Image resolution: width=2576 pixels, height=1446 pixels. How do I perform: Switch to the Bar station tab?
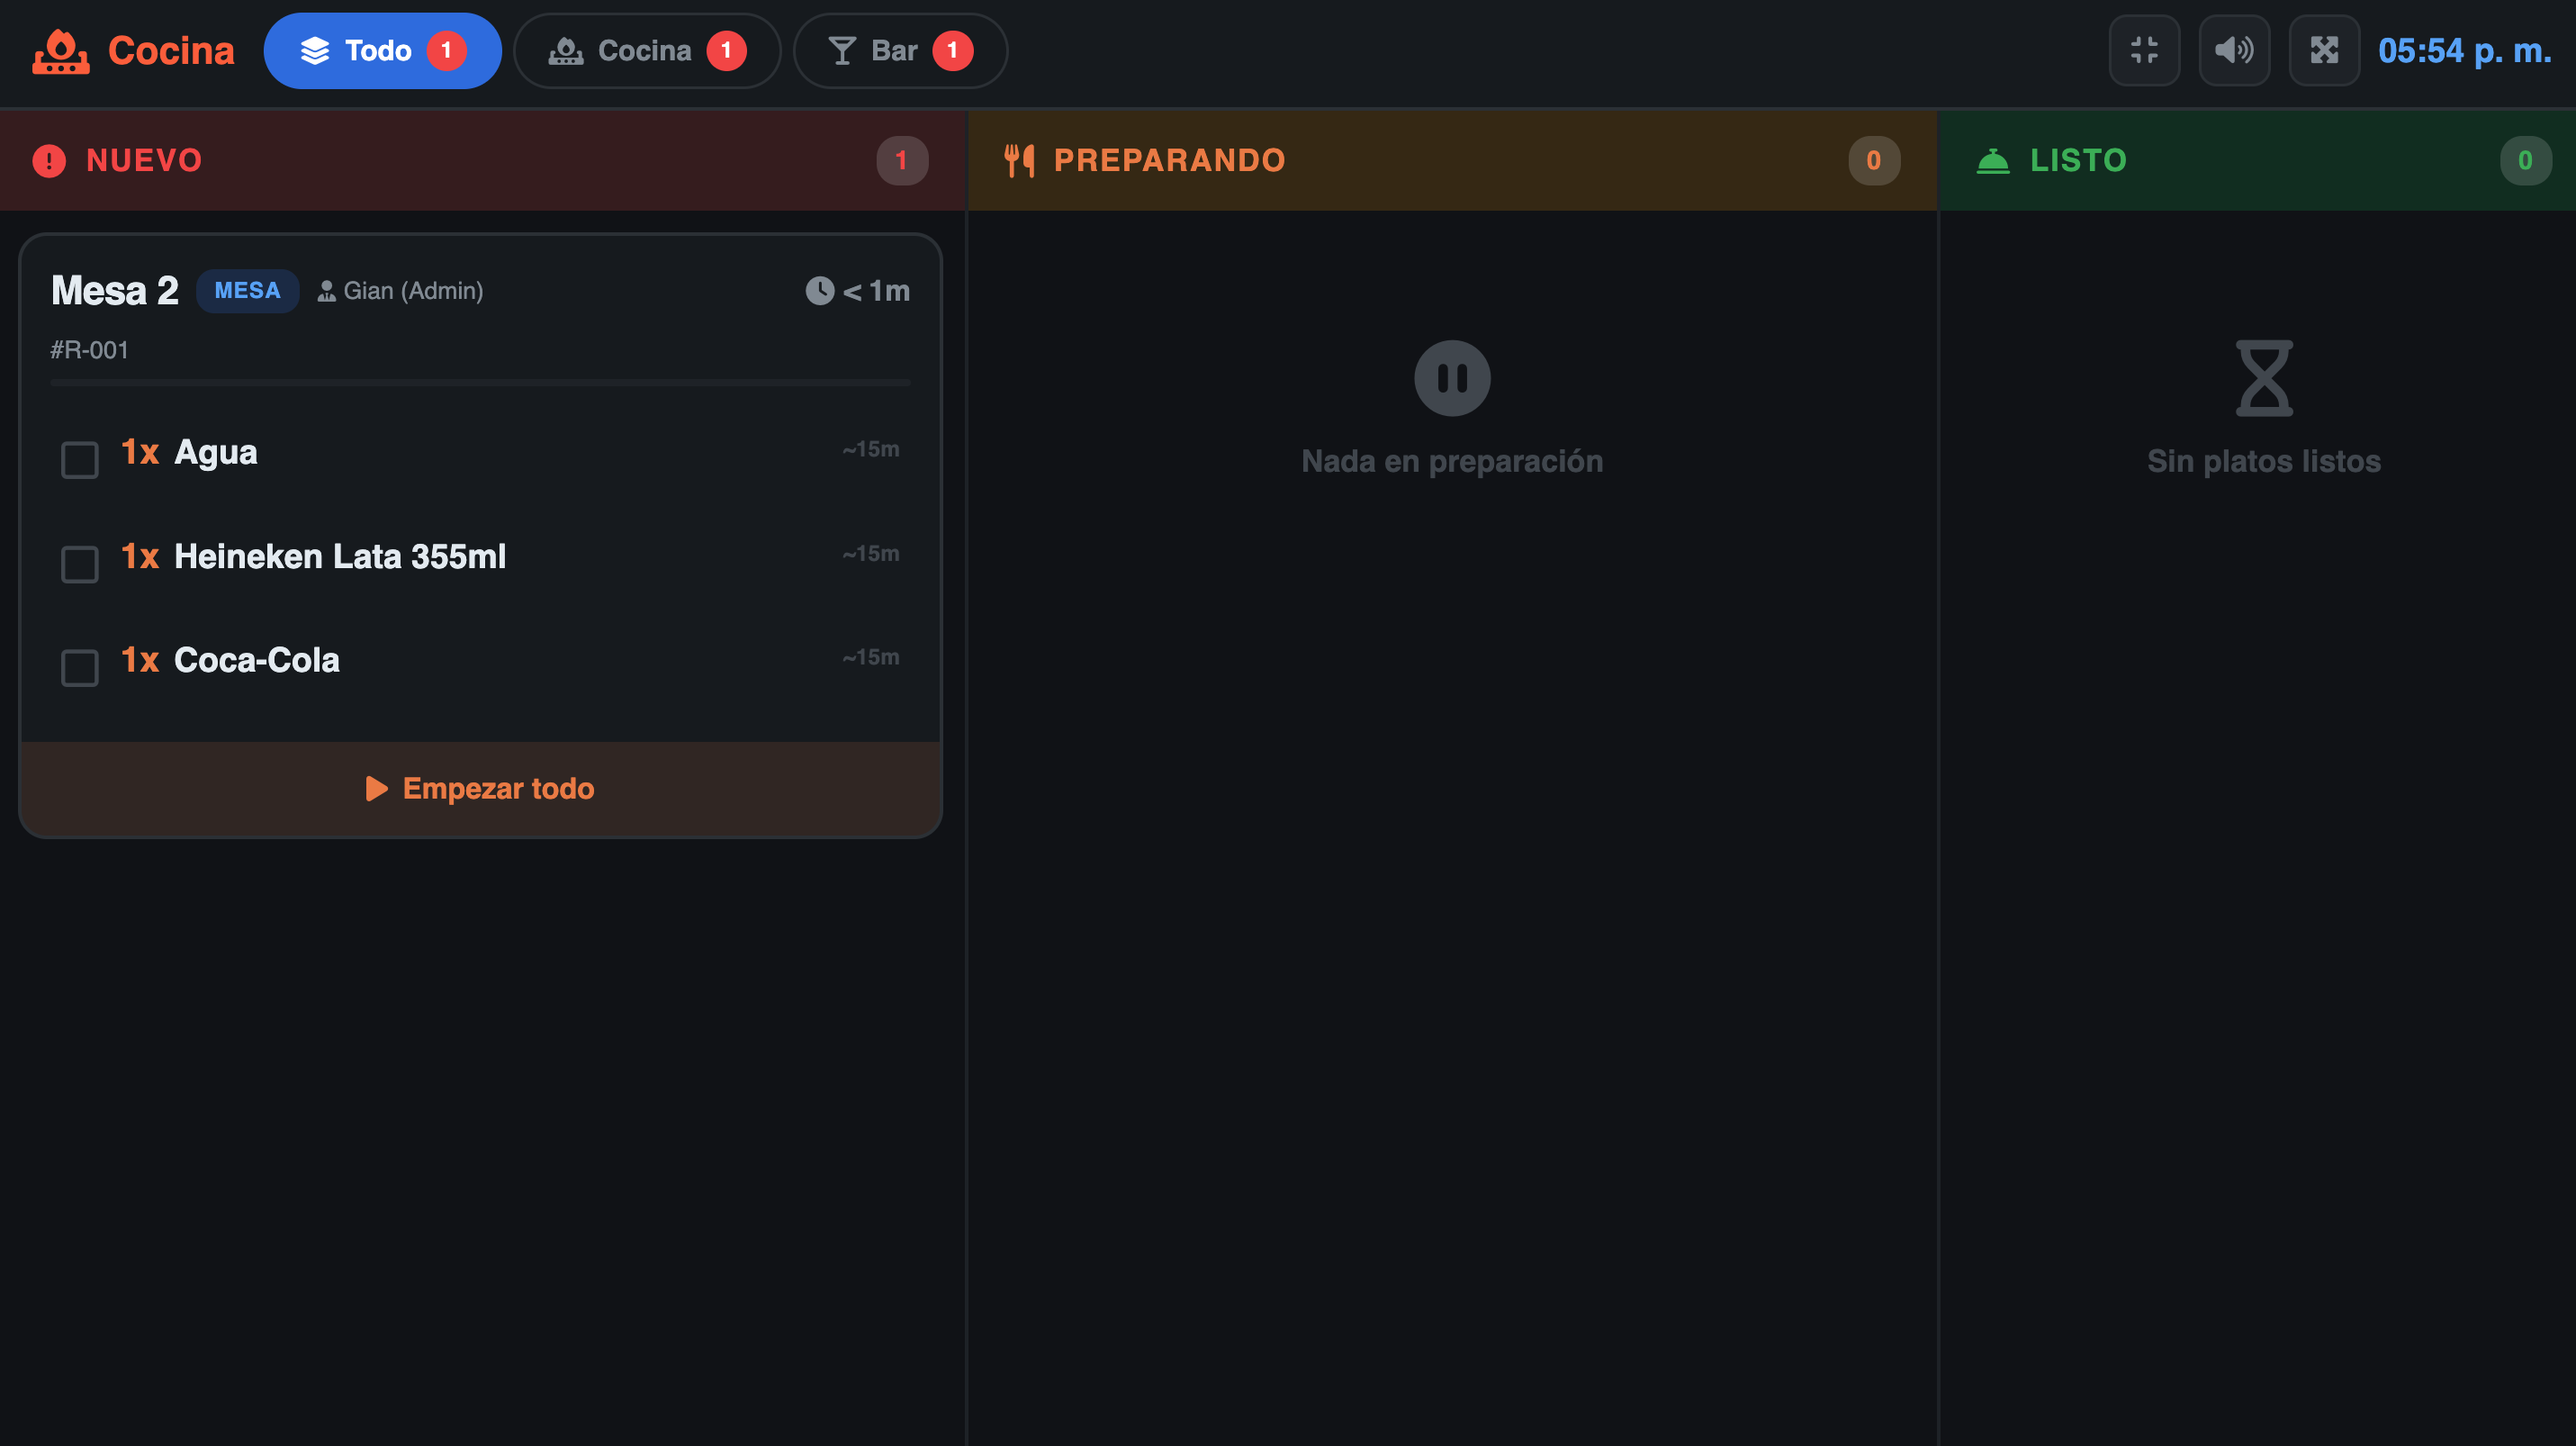(900, 51)
